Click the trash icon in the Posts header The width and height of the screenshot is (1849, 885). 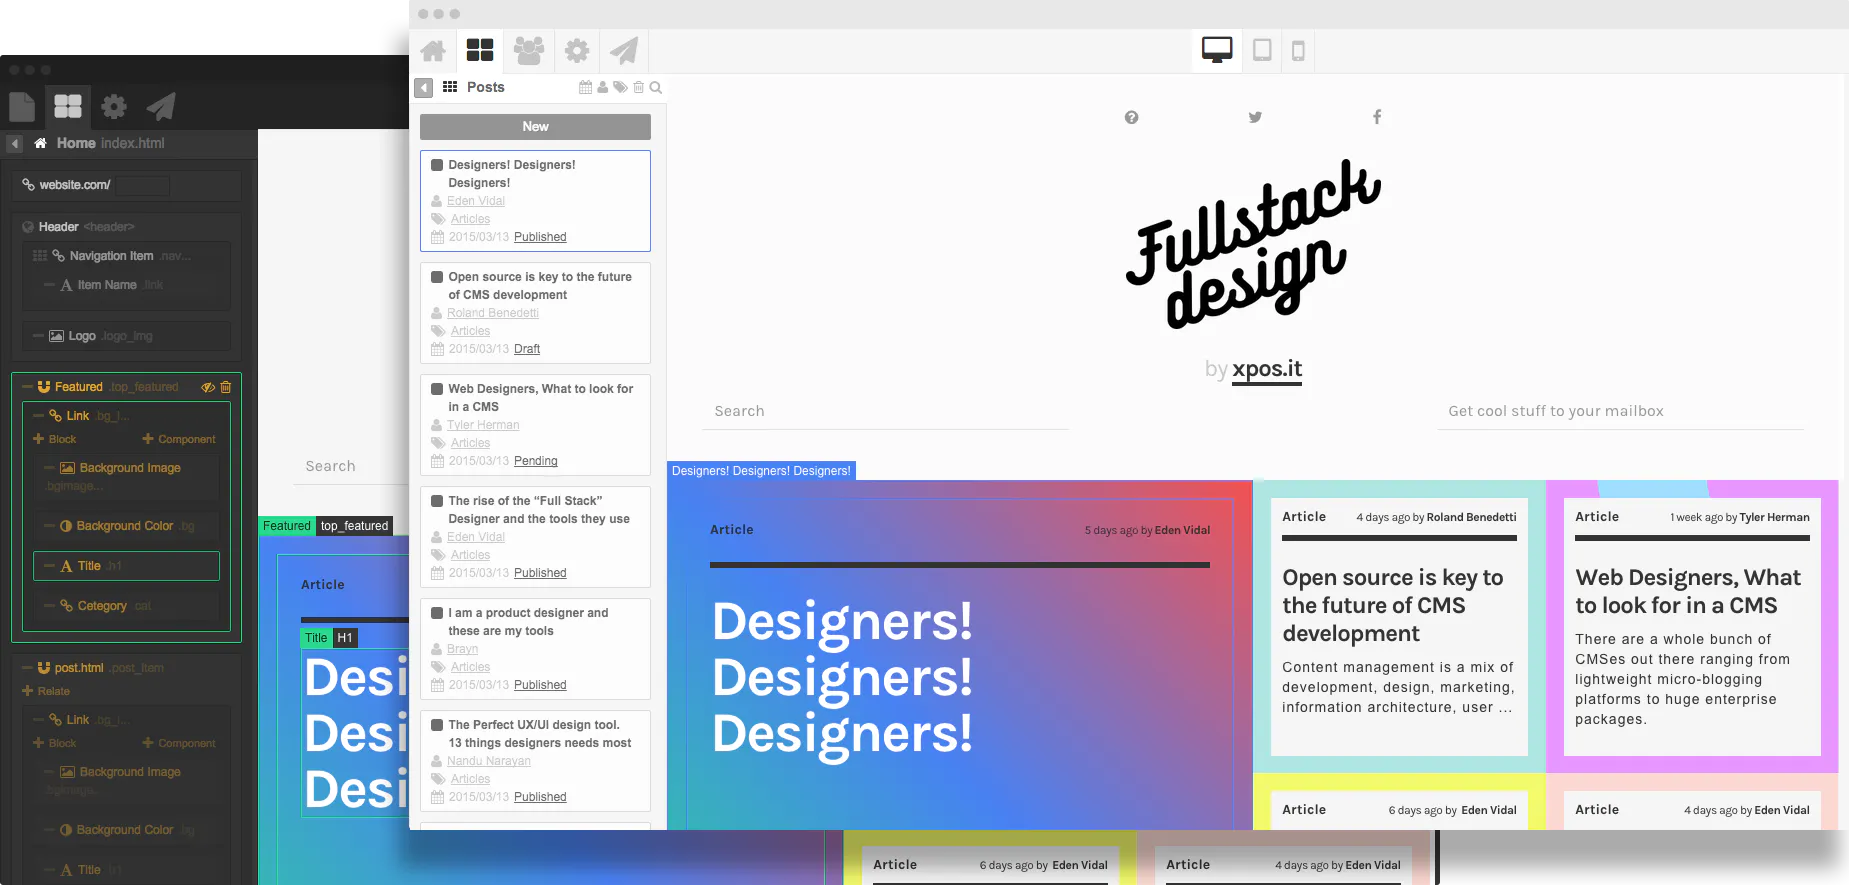click(638, 87)
